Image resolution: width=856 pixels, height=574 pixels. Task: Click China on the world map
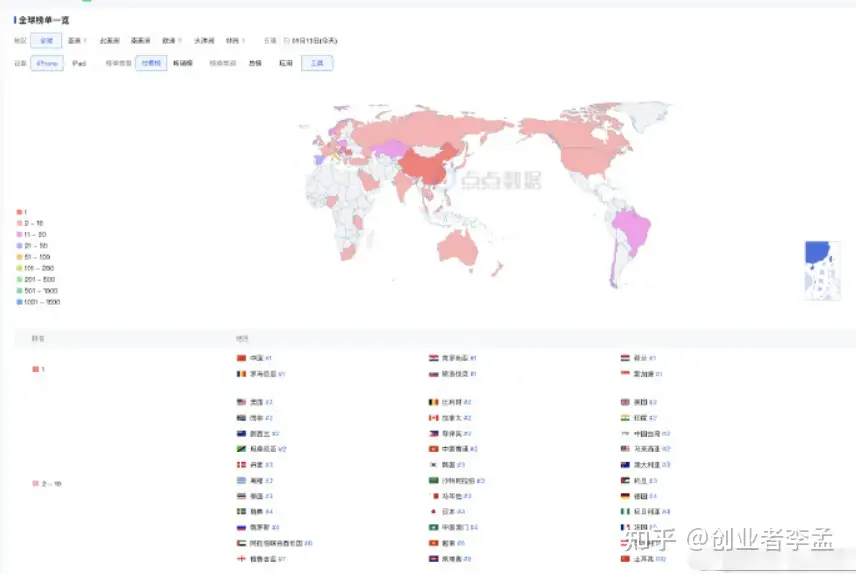point(428,165)
